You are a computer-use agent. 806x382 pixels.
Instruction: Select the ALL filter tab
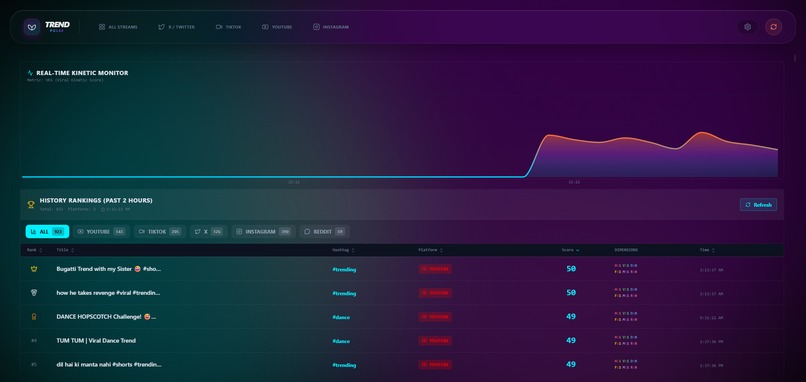(x=47, y=231)
